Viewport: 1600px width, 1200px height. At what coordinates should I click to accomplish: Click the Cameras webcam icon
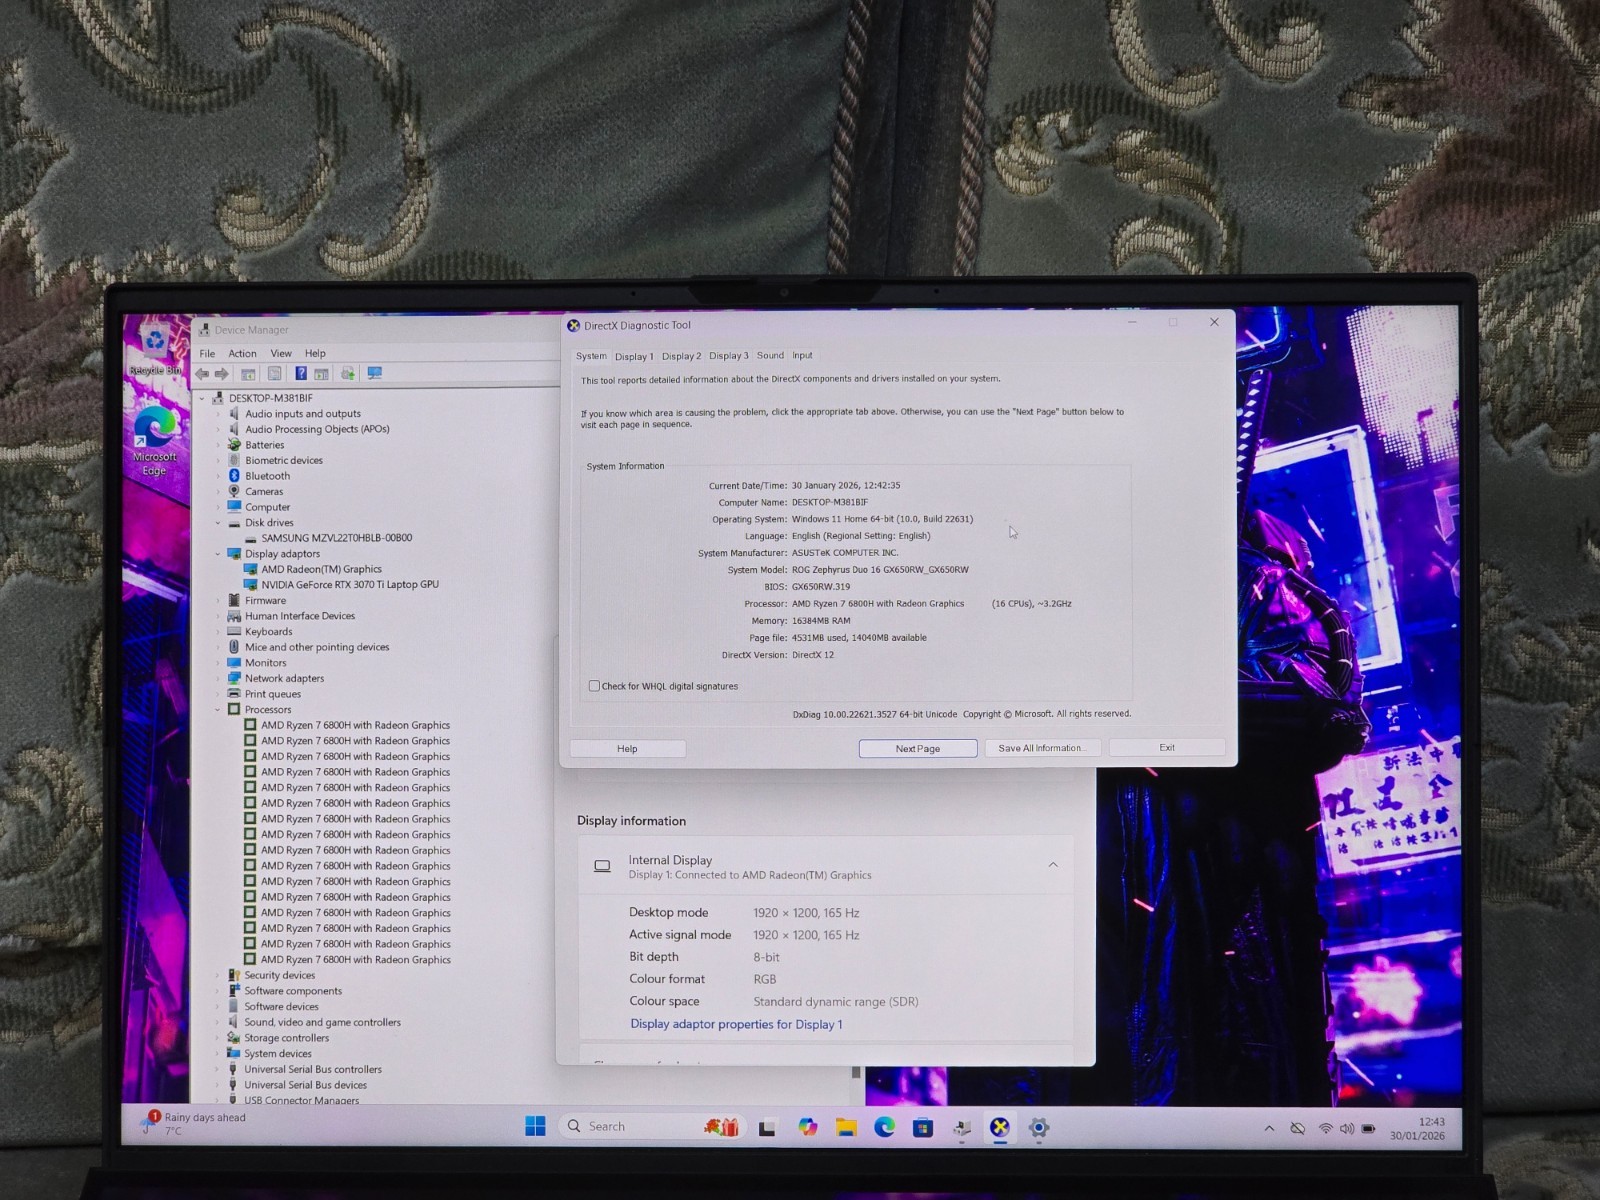(234, 491)
